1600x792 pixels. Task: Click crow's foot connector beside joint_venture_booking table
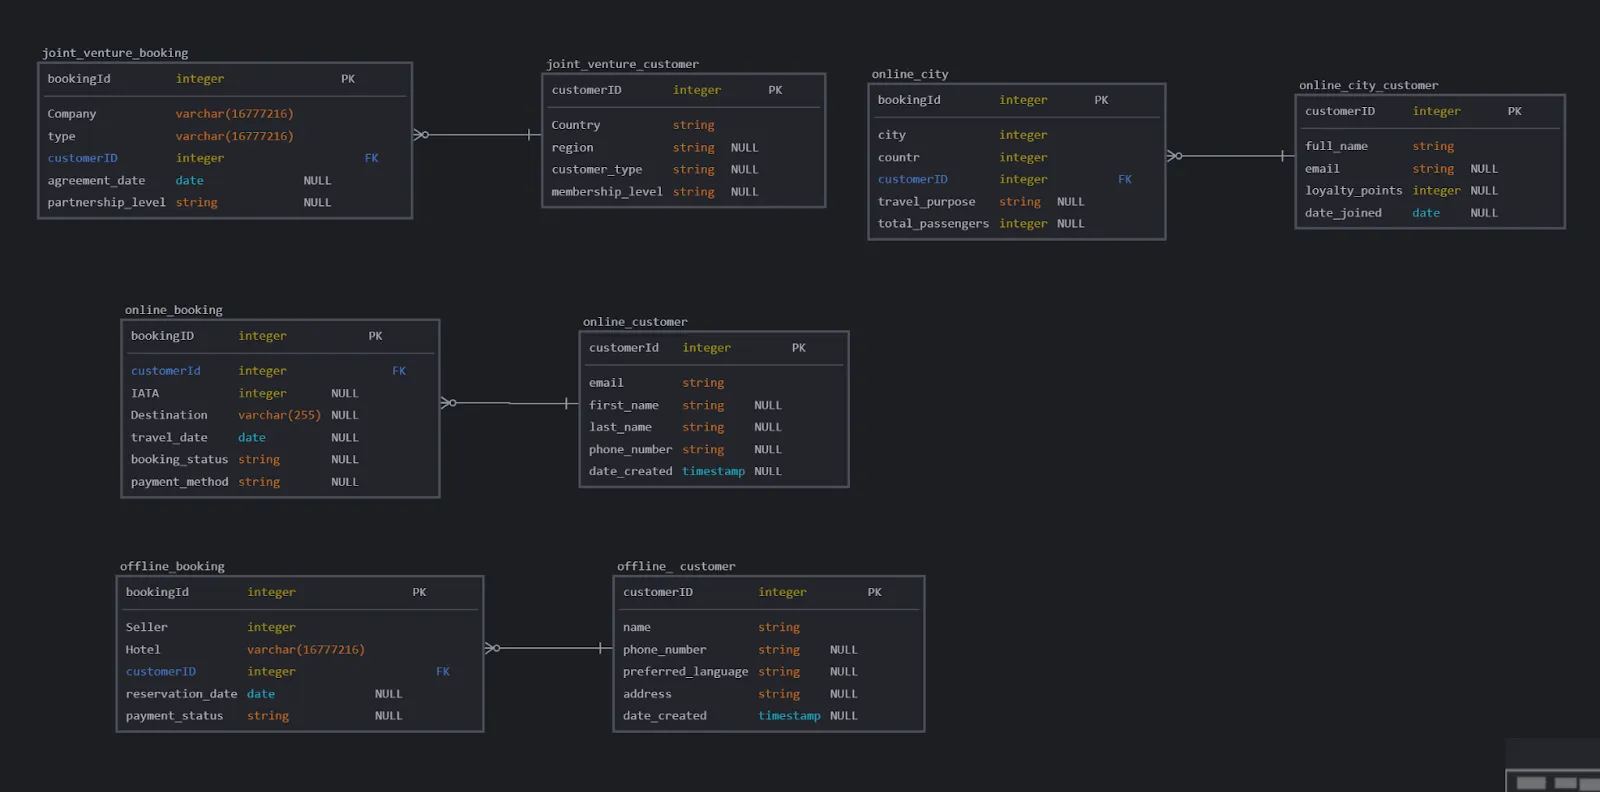tap(421, 134)
